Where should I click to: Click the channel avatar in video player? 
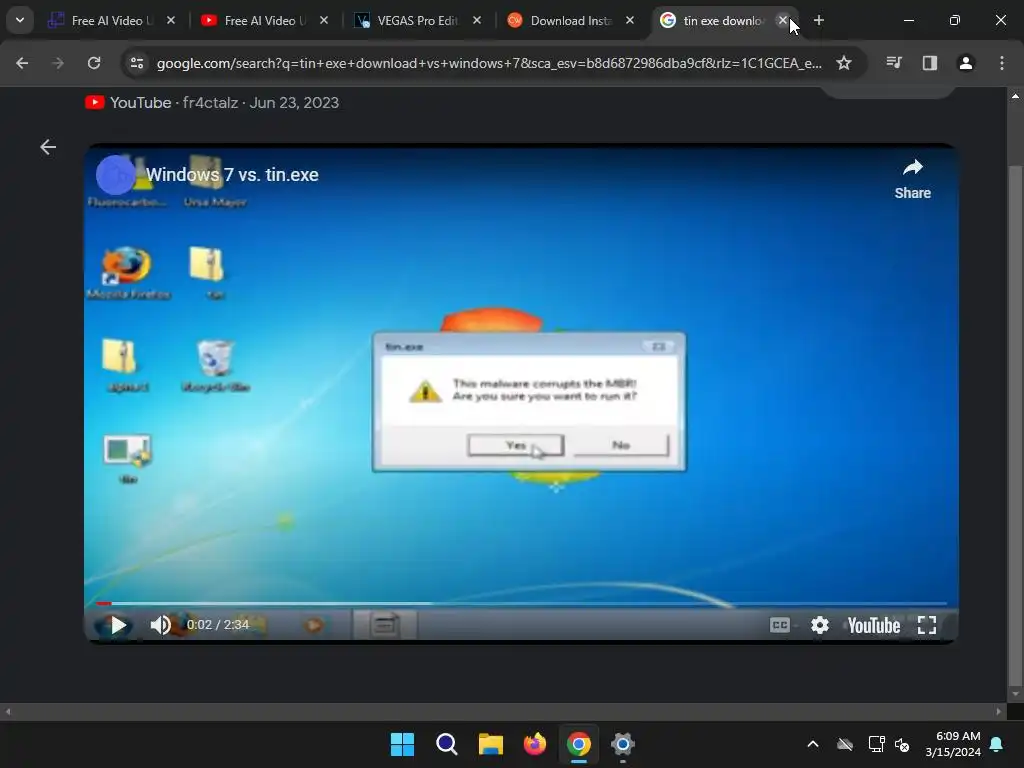(x=116, y=175)
